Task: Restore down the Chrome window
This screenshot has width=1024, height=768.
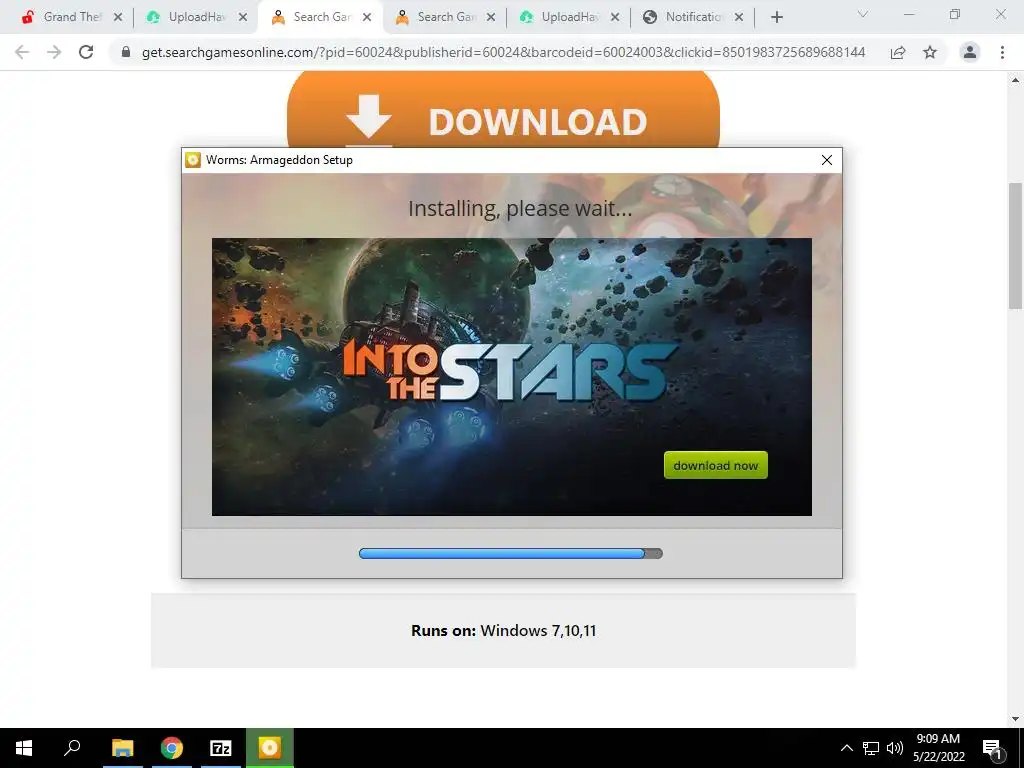Action: click(955, 14)
